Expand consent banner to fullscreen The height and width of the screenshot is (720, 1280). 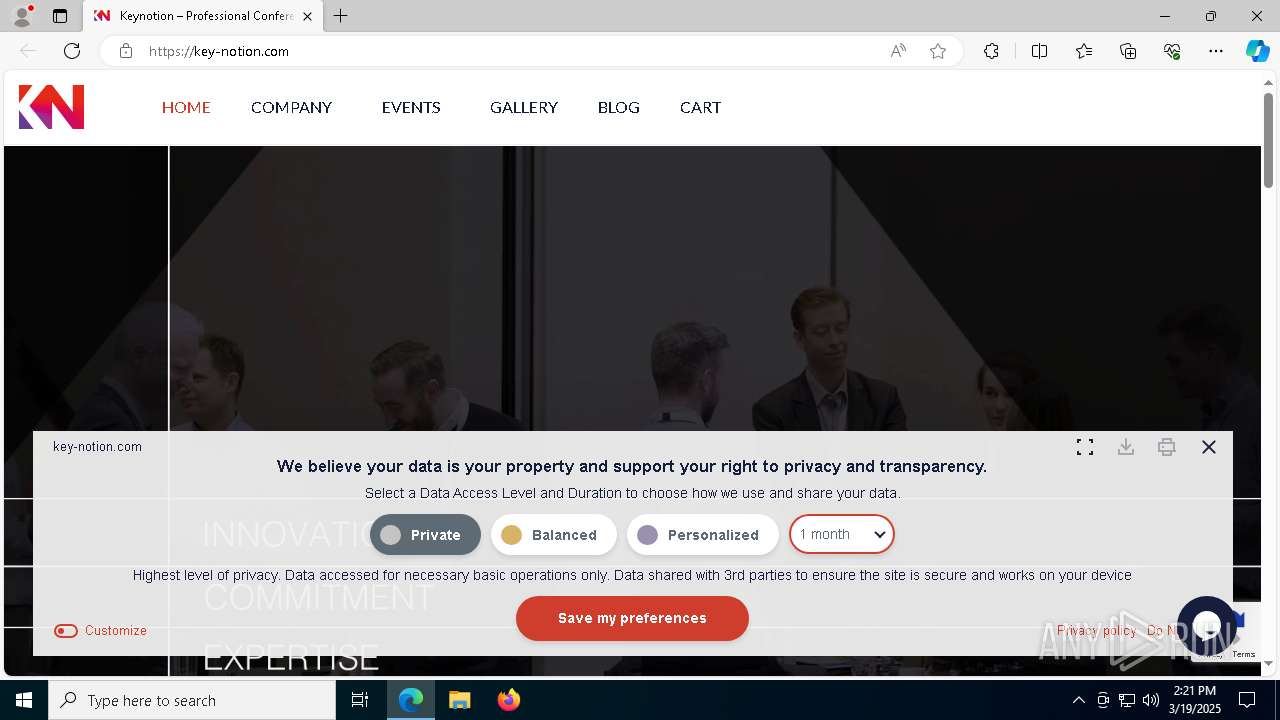1085,447
